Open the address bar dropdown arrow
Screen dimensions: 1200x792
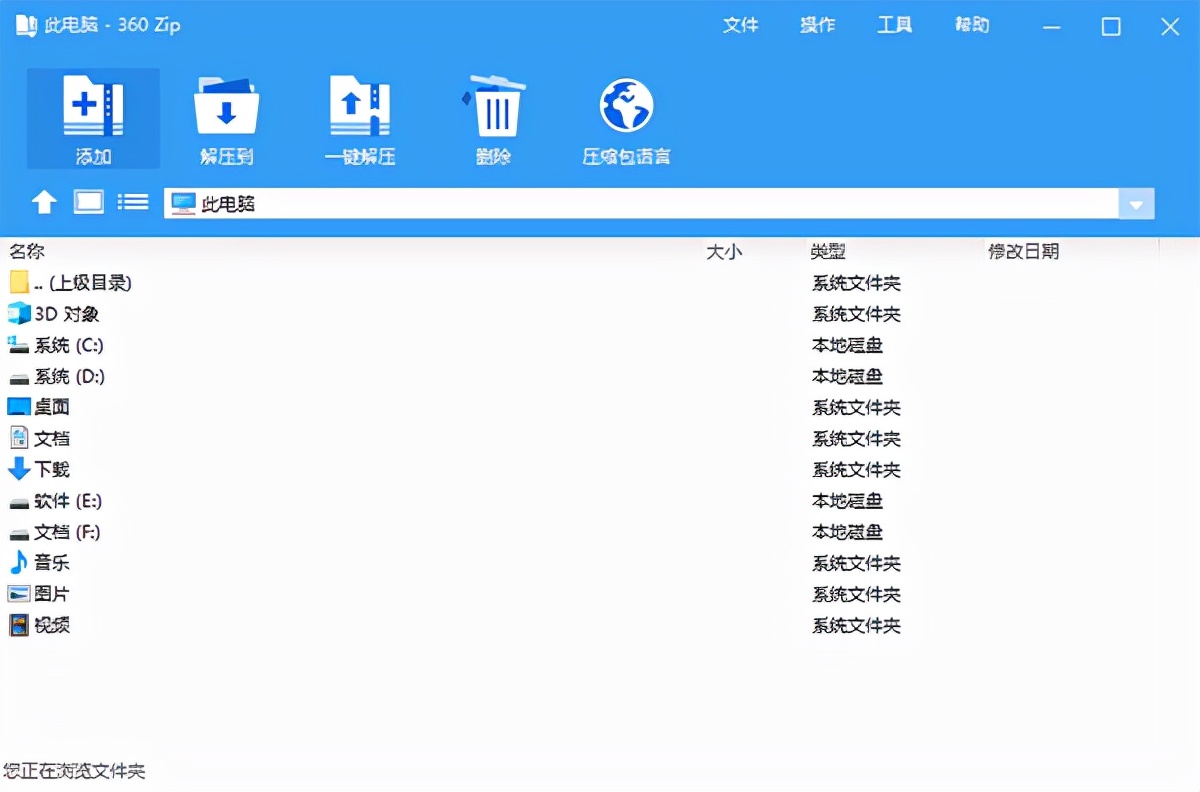[1136, 204]
